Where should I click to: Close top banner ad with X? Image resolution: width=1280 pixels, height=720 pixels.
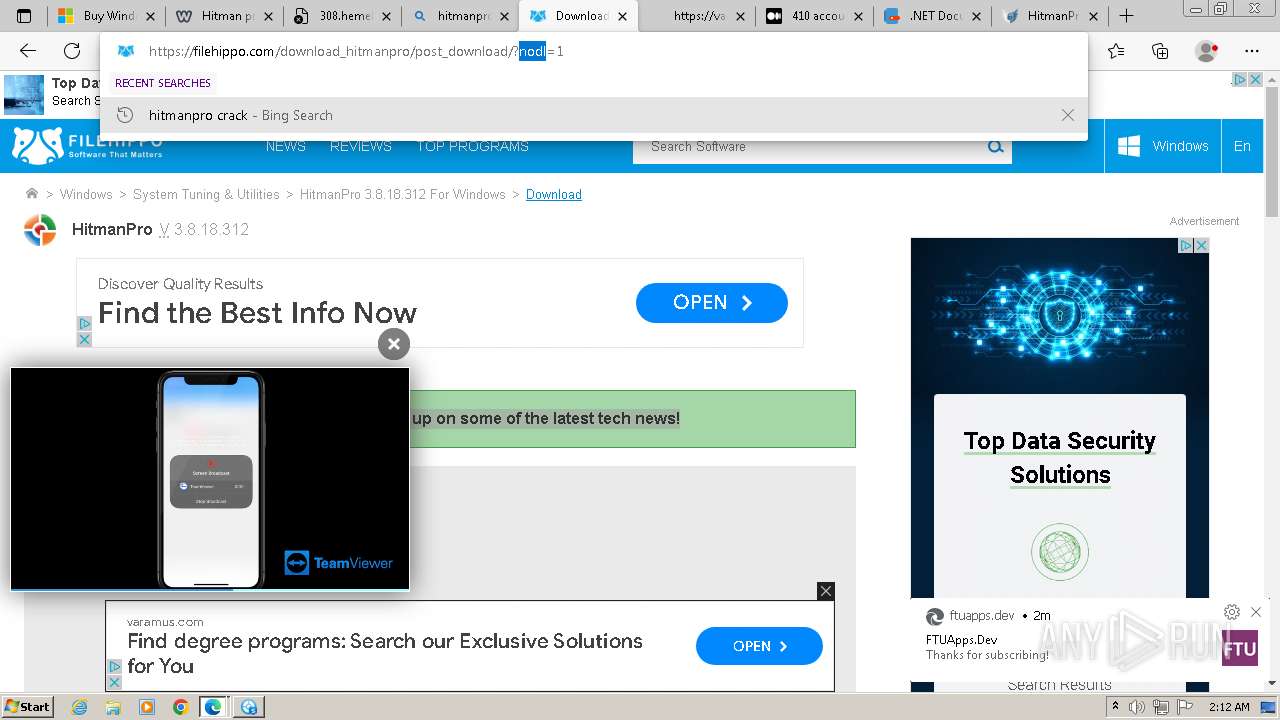[1254, 80]
